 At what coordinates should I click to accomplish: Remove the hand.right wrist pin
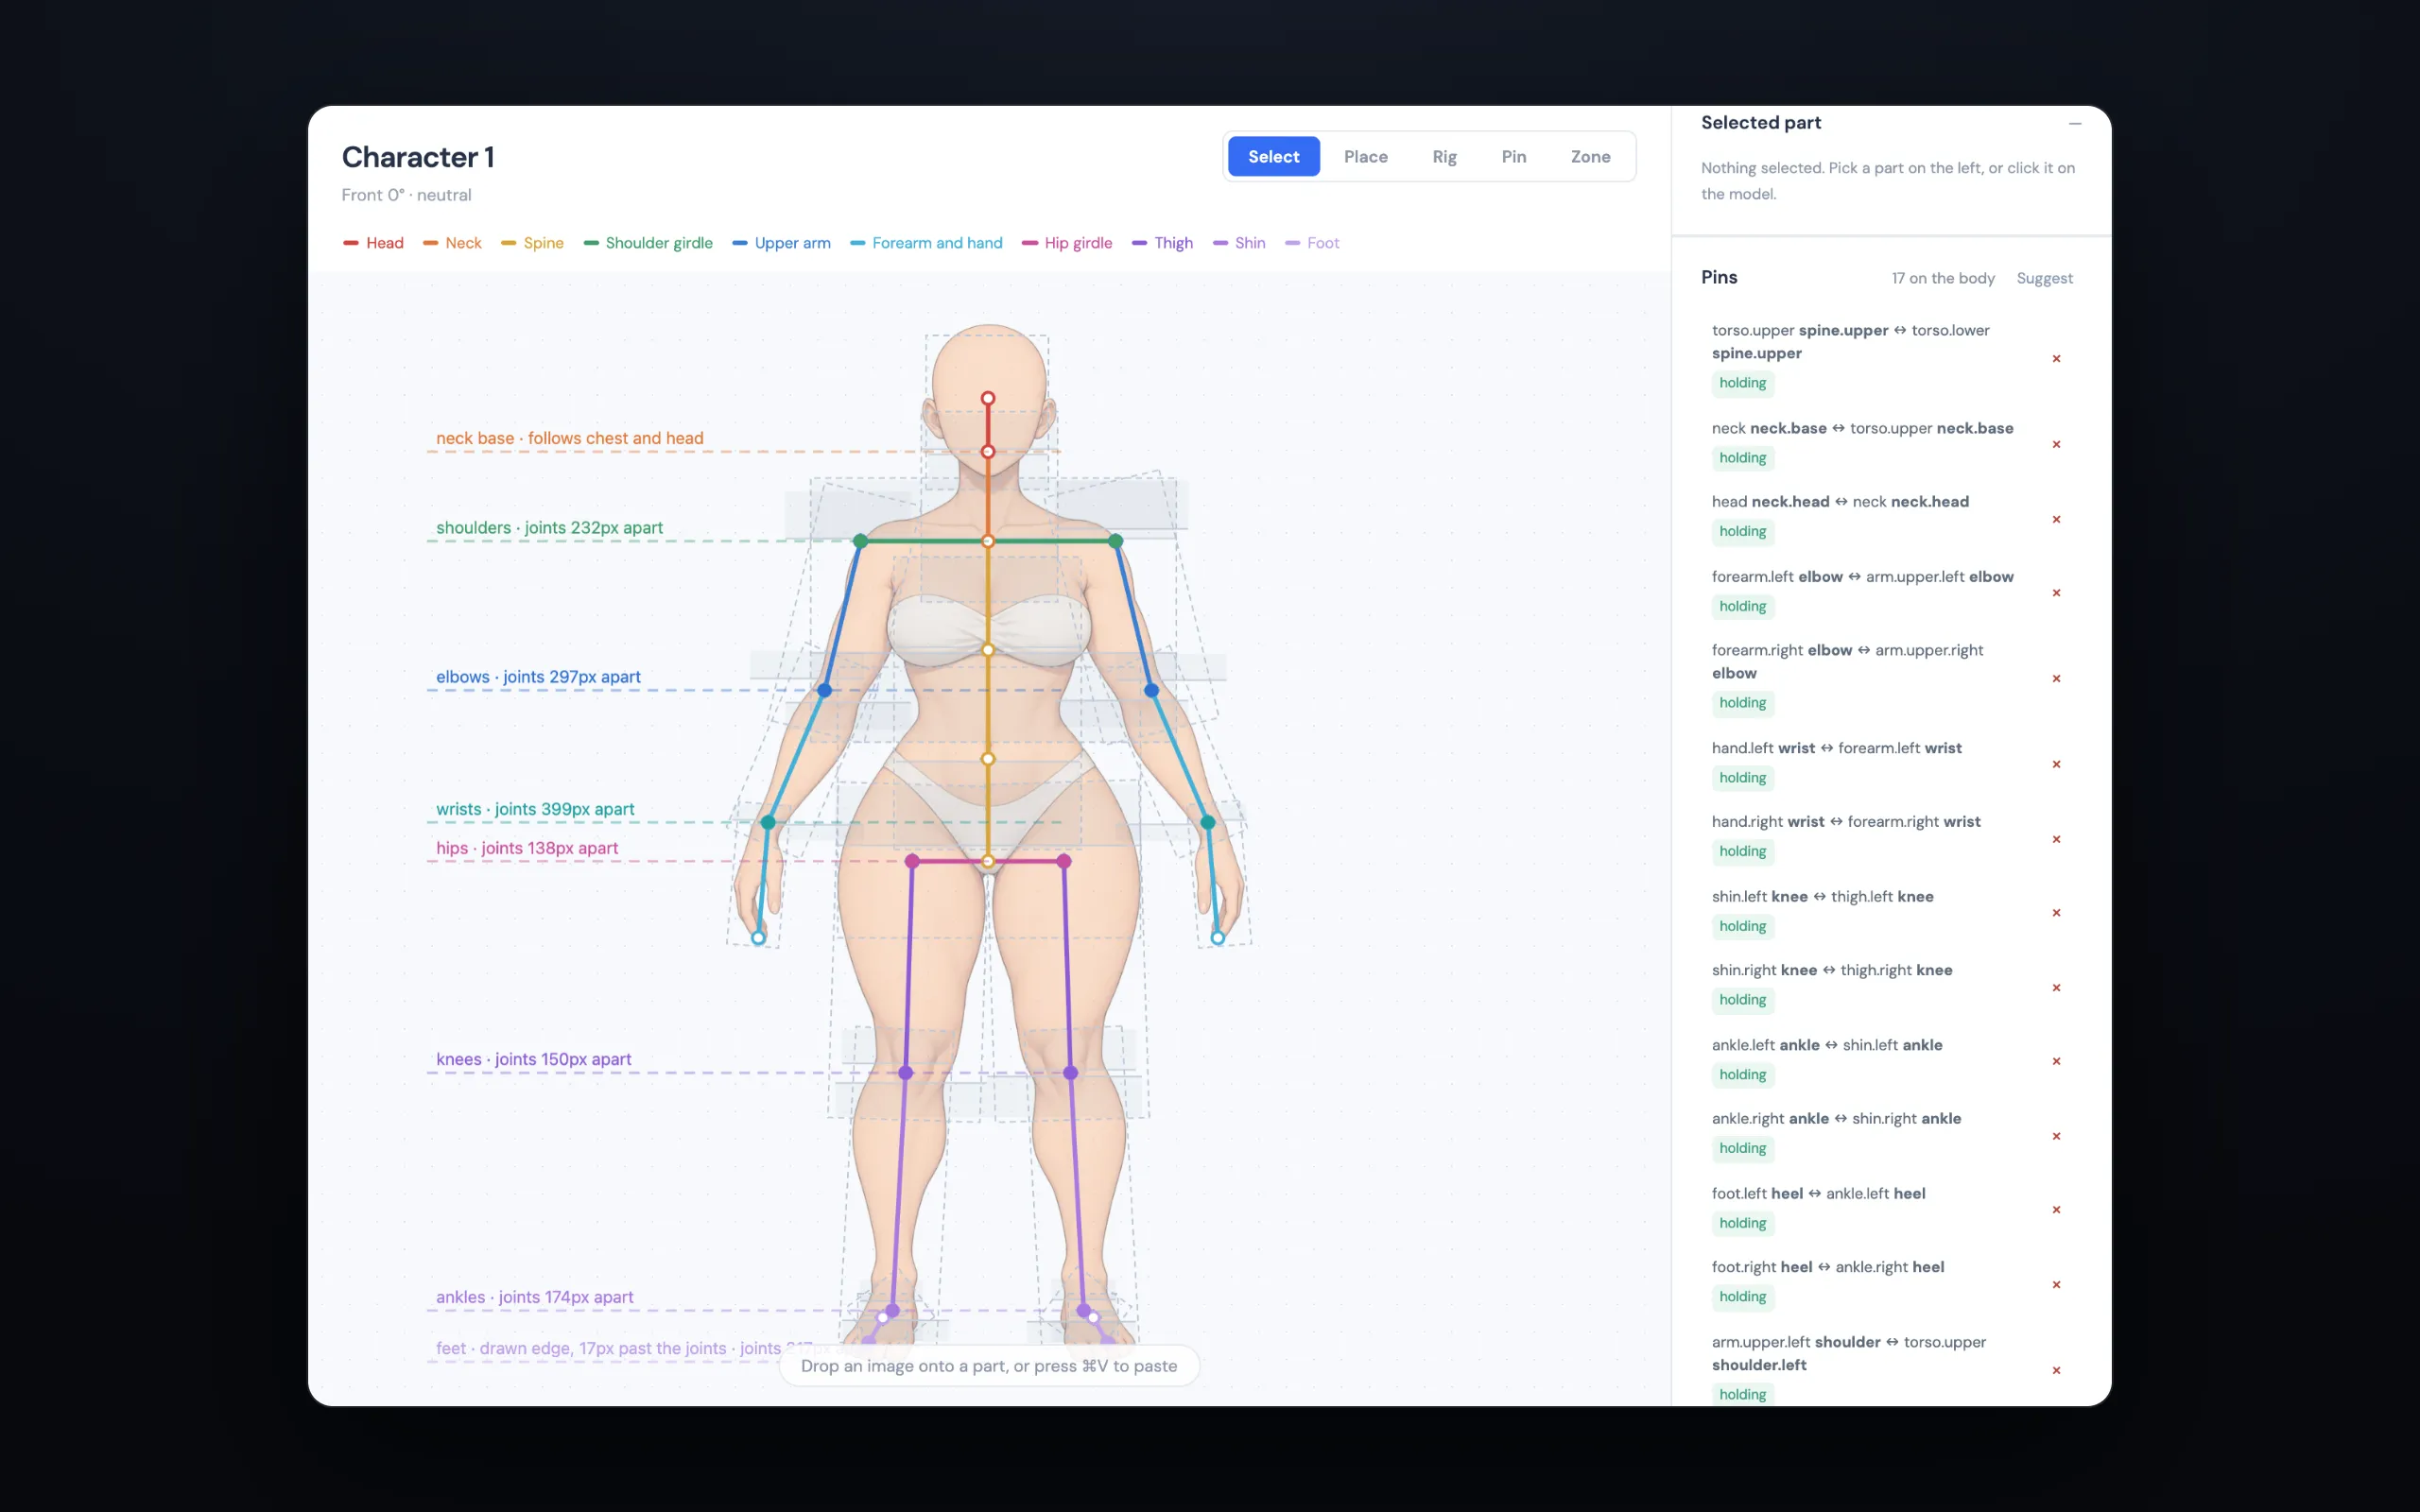pyautogui.click(x=2056, y=839)
